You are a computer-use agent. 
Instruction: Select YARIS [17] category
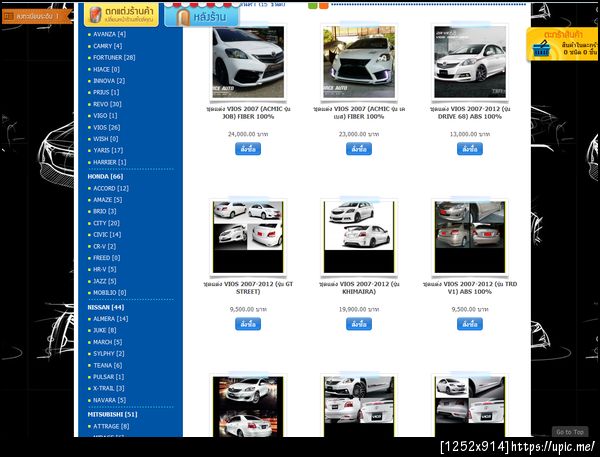point(108,150)
